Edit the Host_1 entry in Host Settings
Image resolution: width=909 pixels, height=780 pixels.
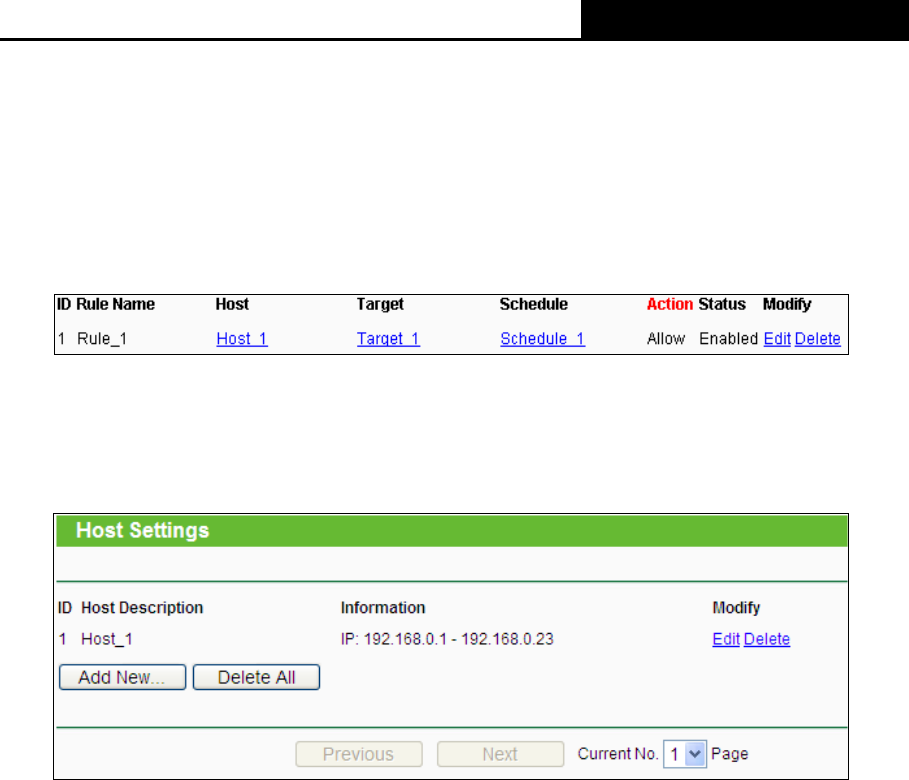tap(726, 639)
